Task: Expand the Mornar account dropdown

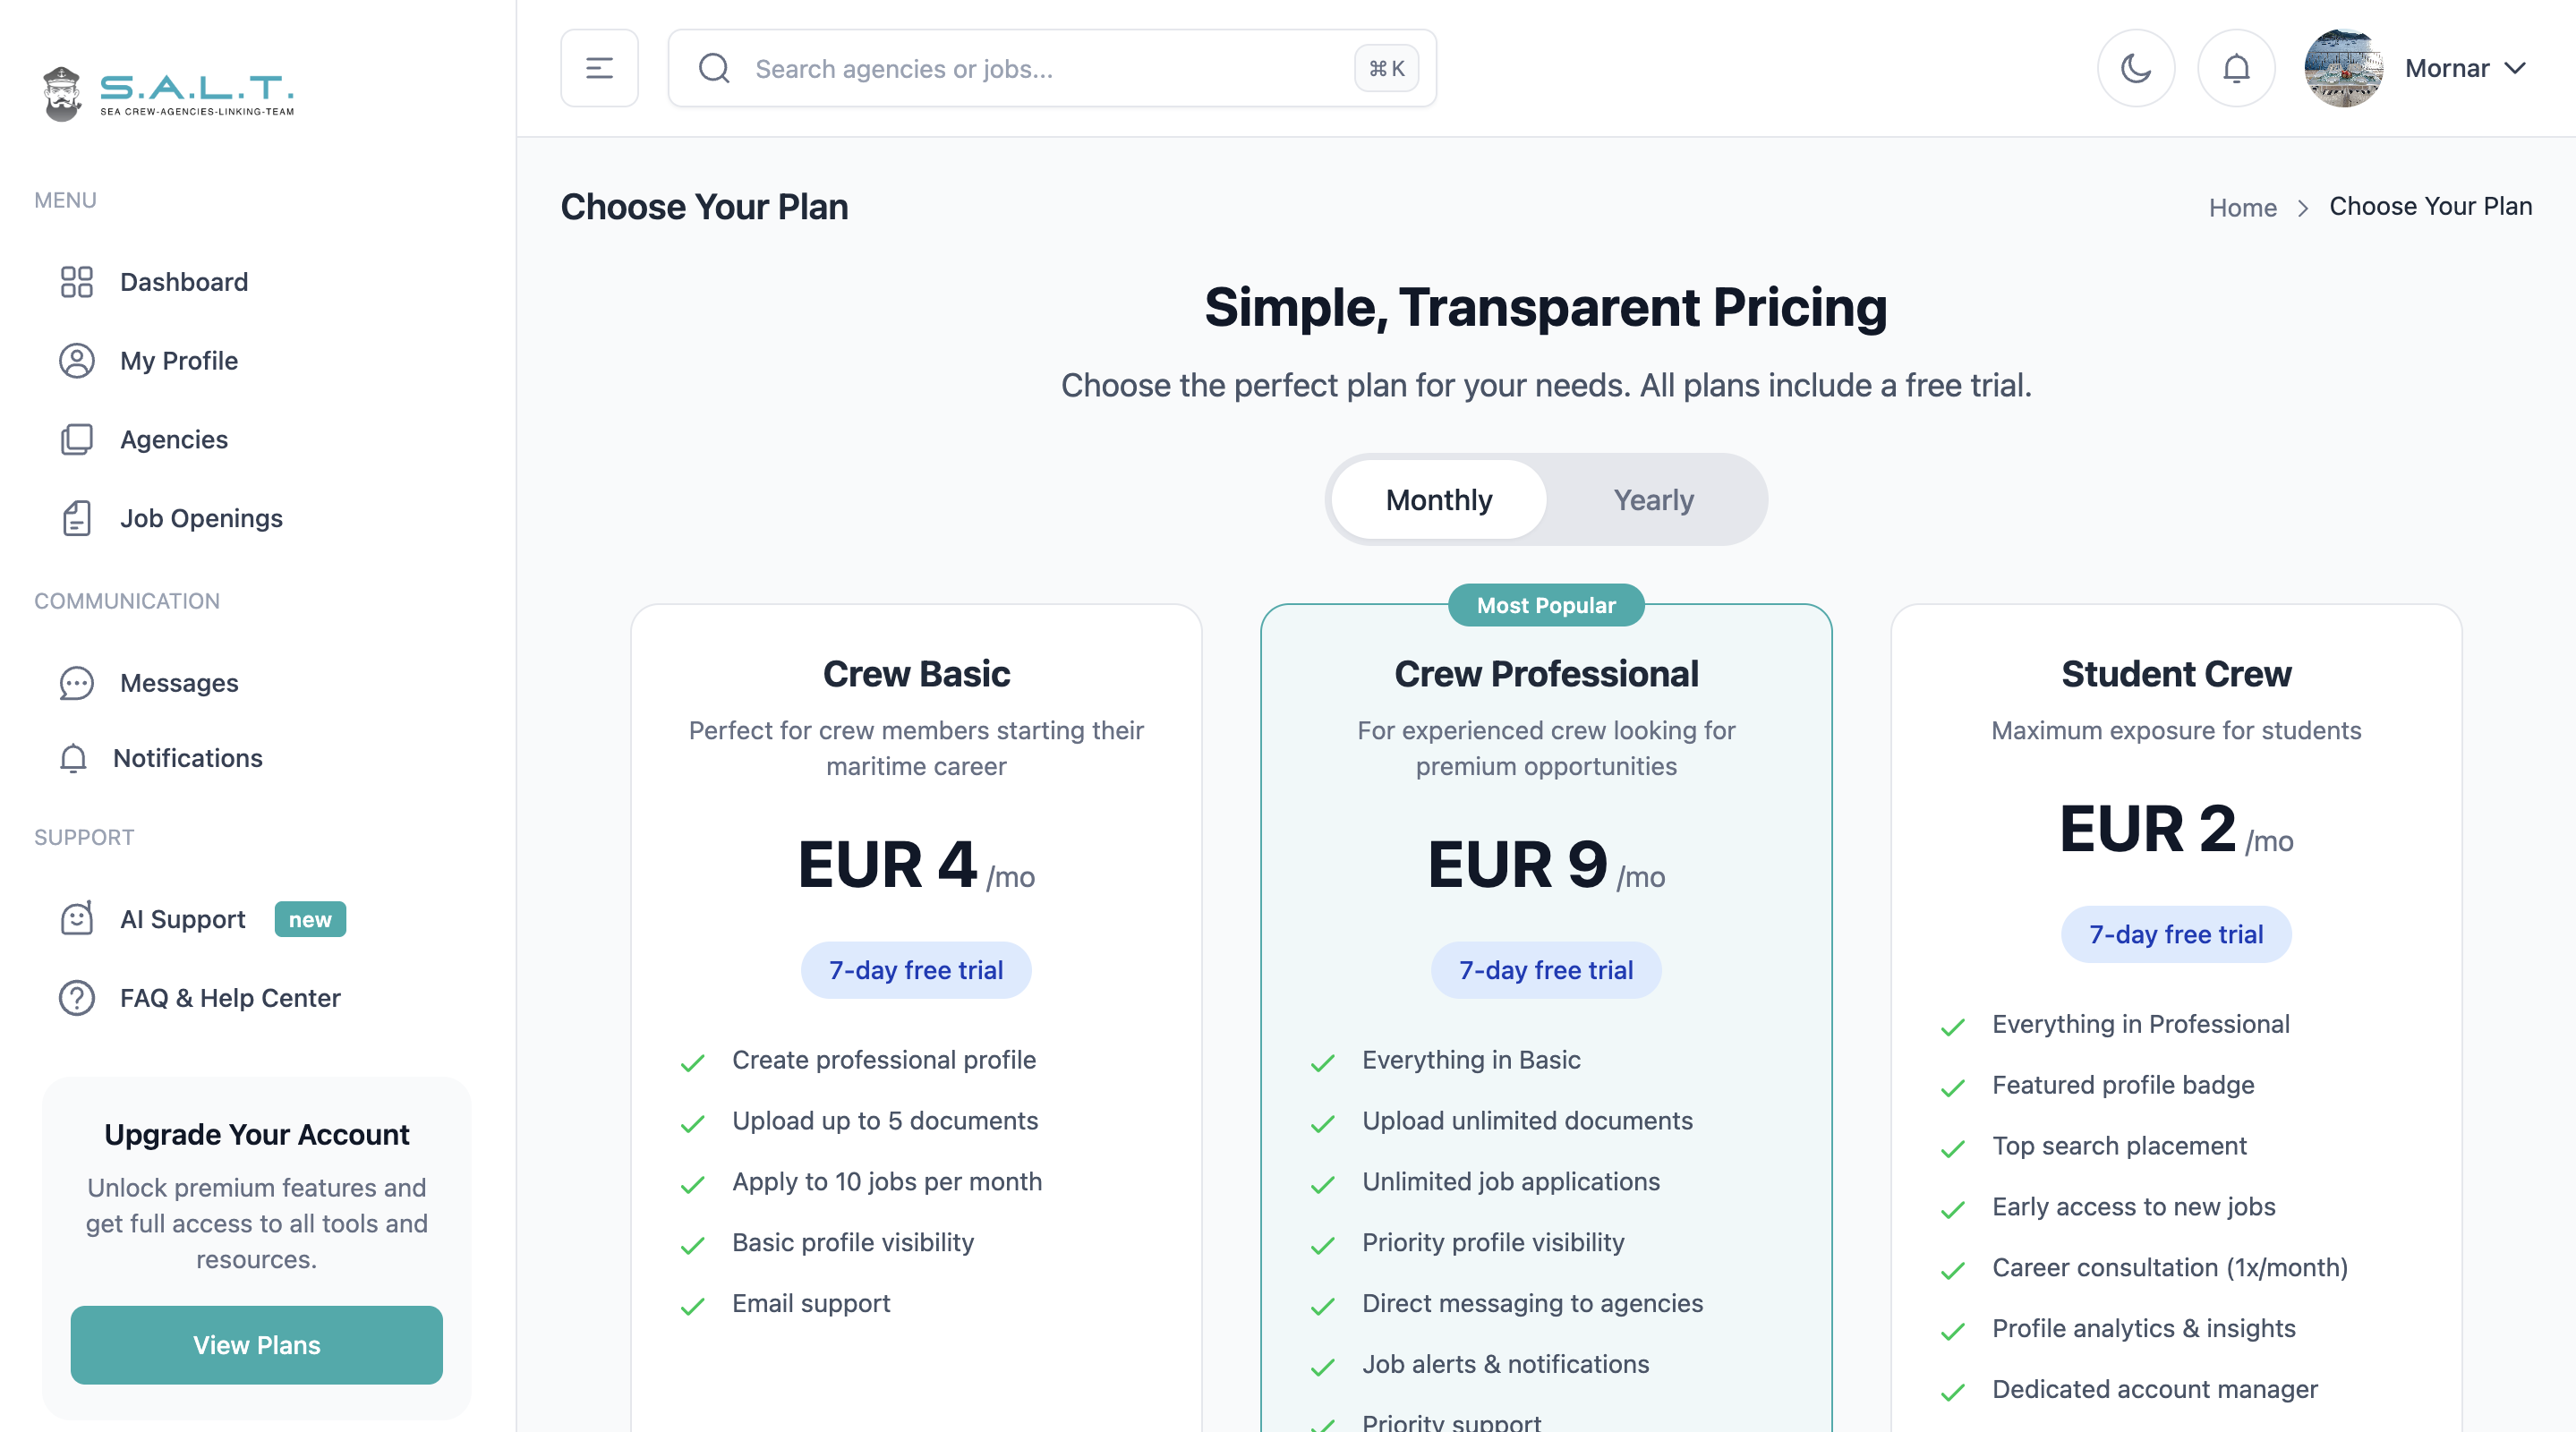Action: 2466,68
